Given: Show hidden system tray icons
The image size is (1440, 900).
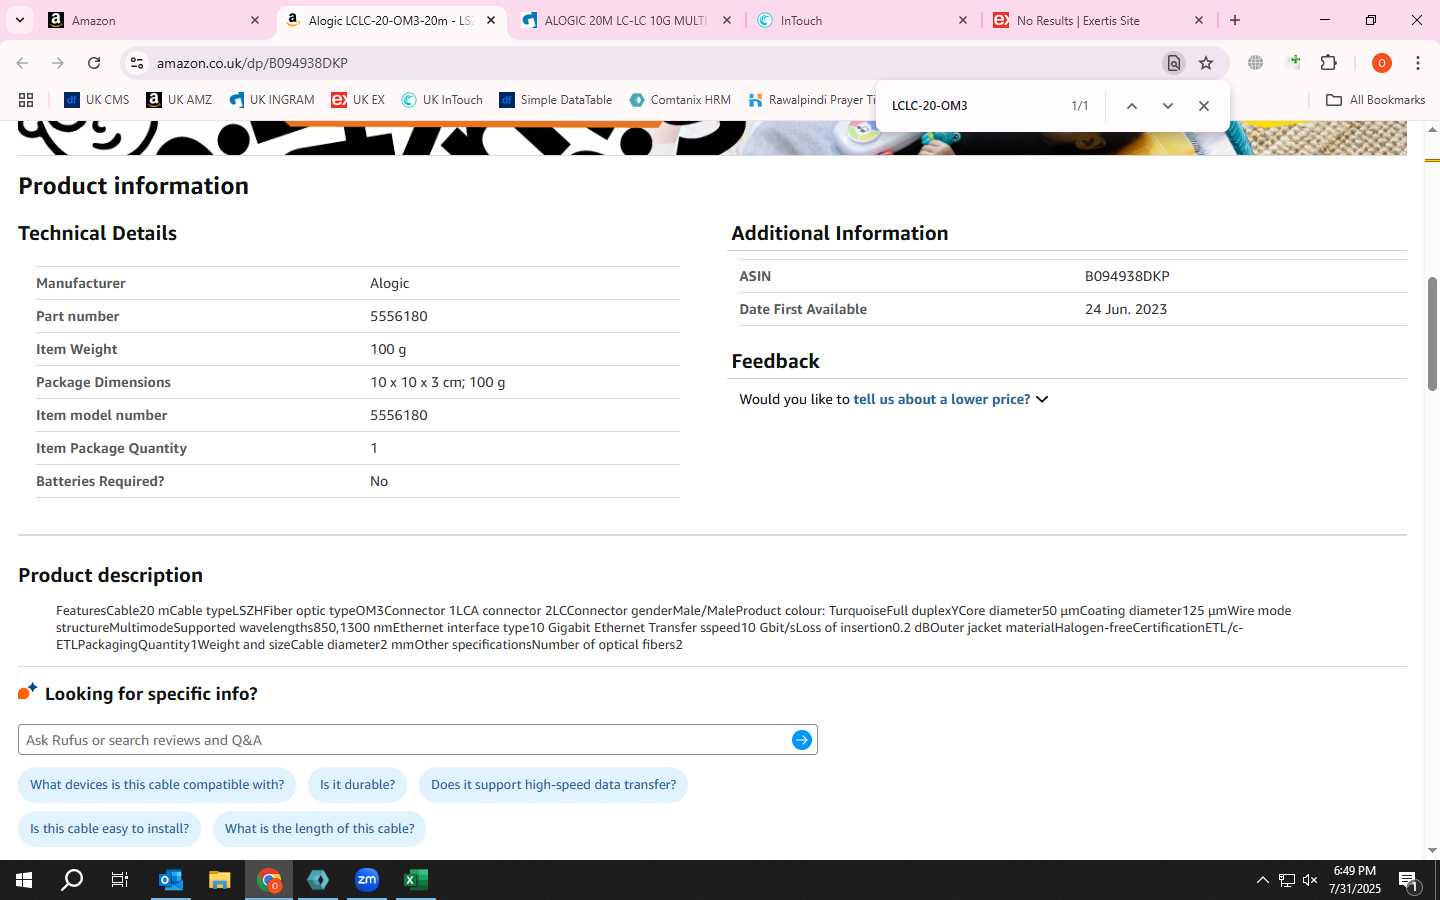Looking at the screenshot, I should [1262, 880].
